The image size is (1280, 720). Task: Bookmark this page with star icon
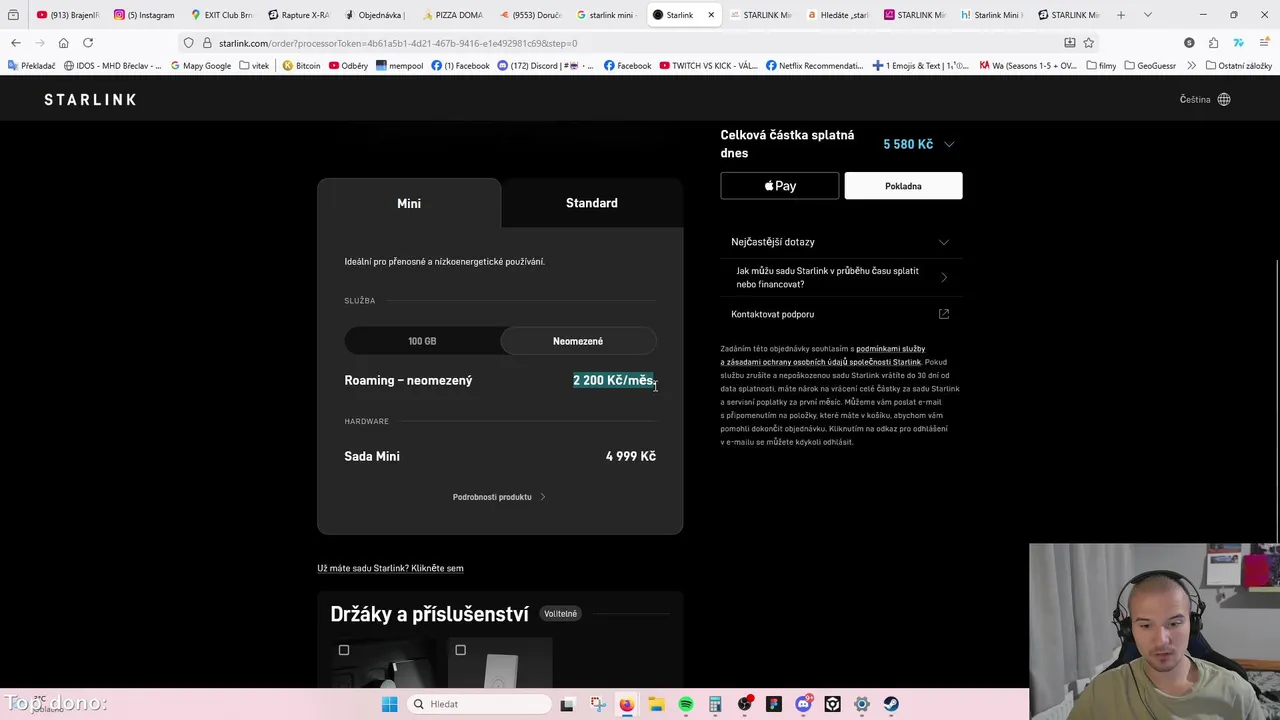pos(1089,43)
